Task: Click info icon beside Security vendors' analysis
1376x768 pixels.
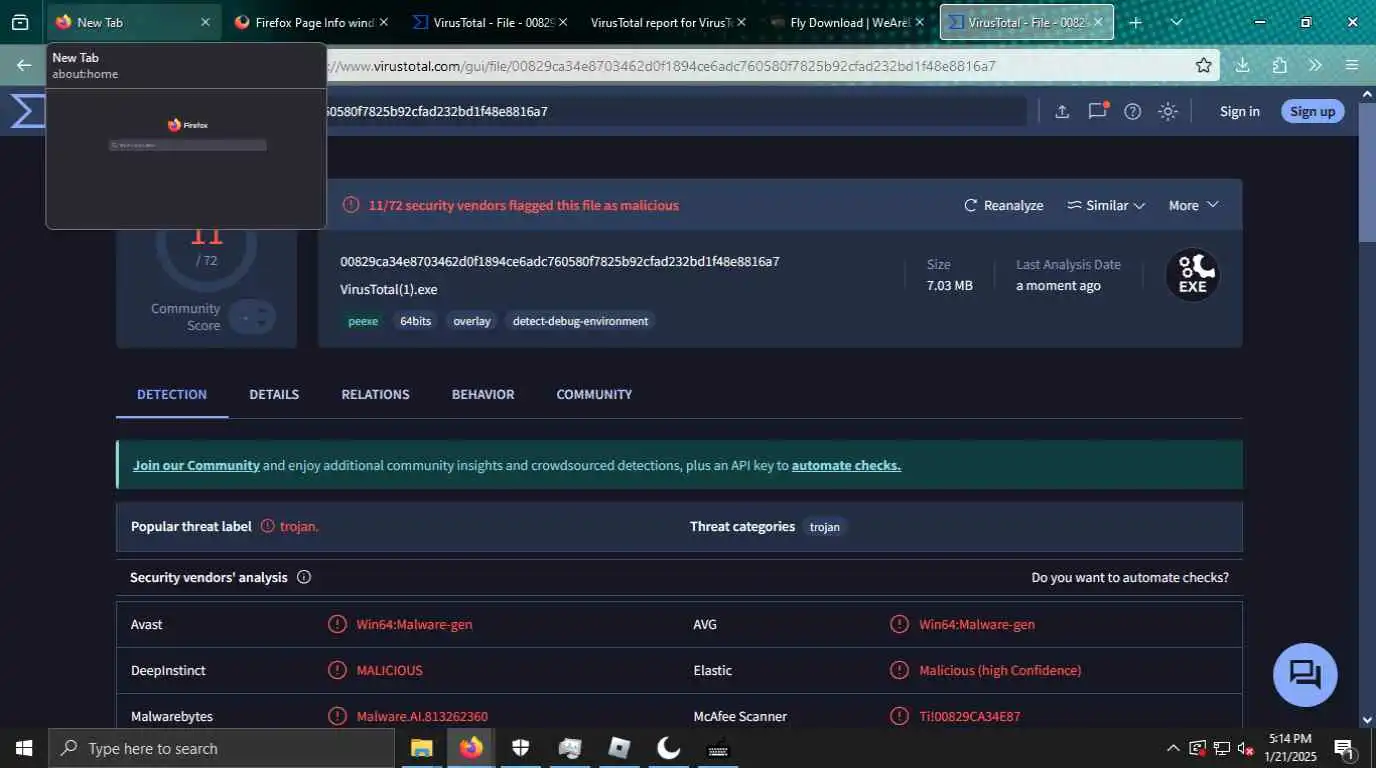Action: click(x=304, y=577)
